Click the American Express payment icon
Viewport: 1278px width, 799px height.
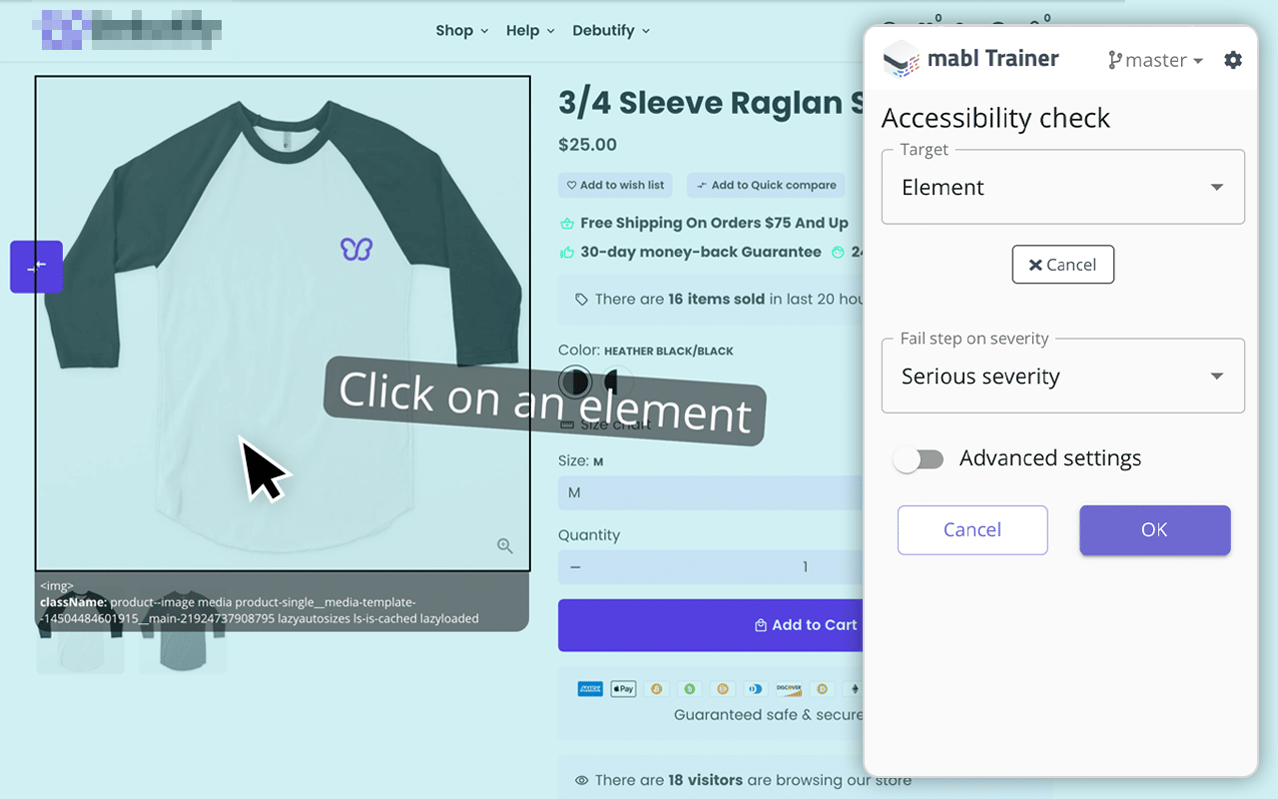point(590,689)
